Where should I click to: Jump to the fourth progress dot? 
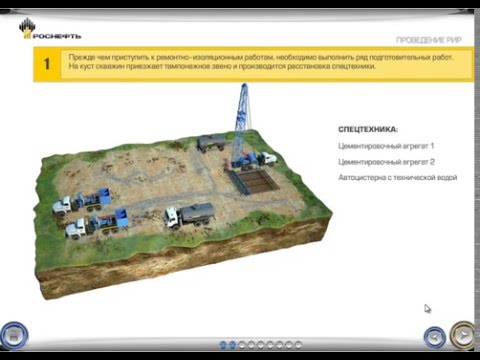click(x=251, y=345)
